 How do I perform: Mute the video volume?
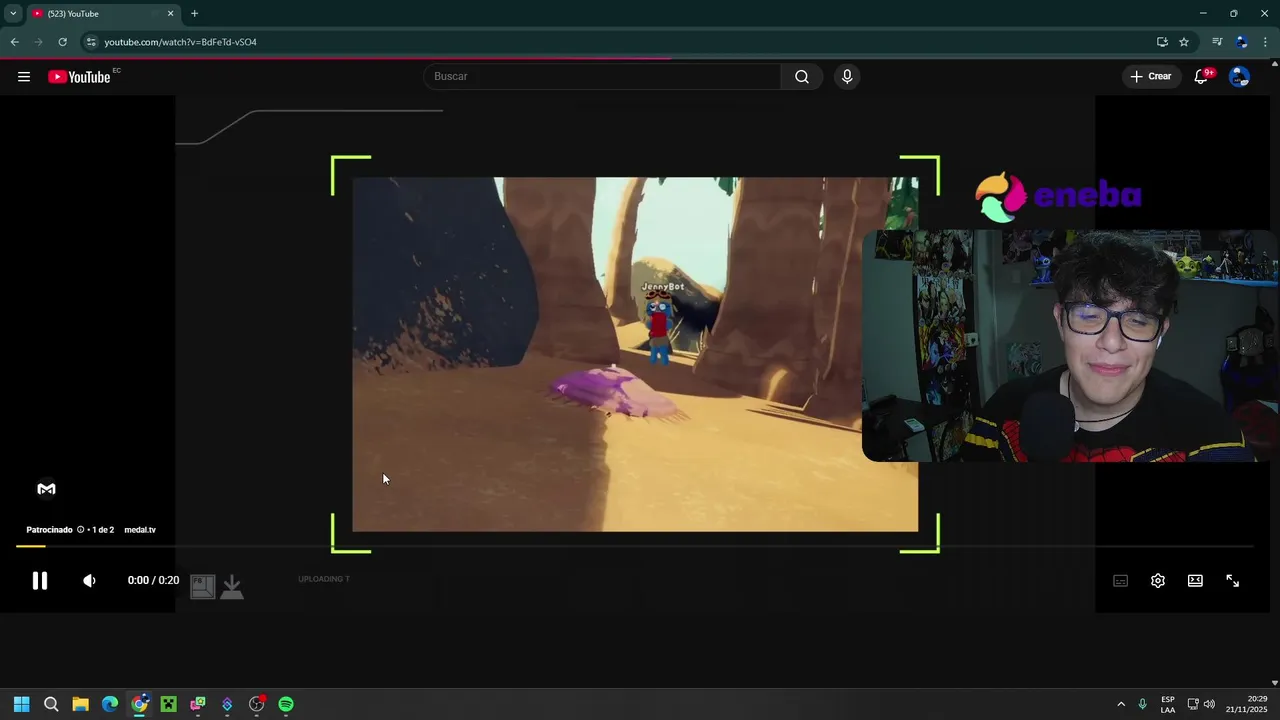coord(89,581)
